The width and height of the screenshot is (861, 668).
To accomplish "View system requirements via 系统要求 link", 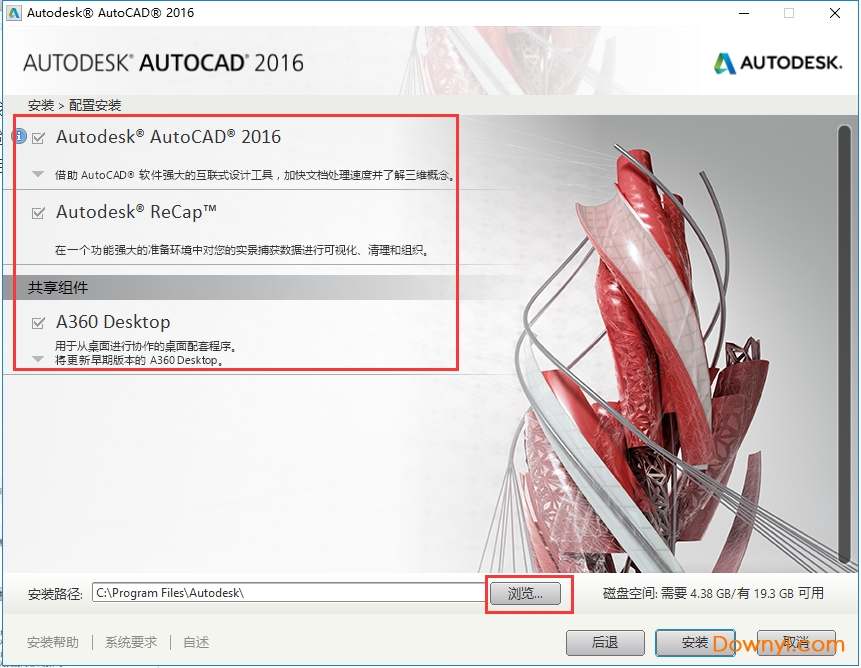I will coord(130,642).
